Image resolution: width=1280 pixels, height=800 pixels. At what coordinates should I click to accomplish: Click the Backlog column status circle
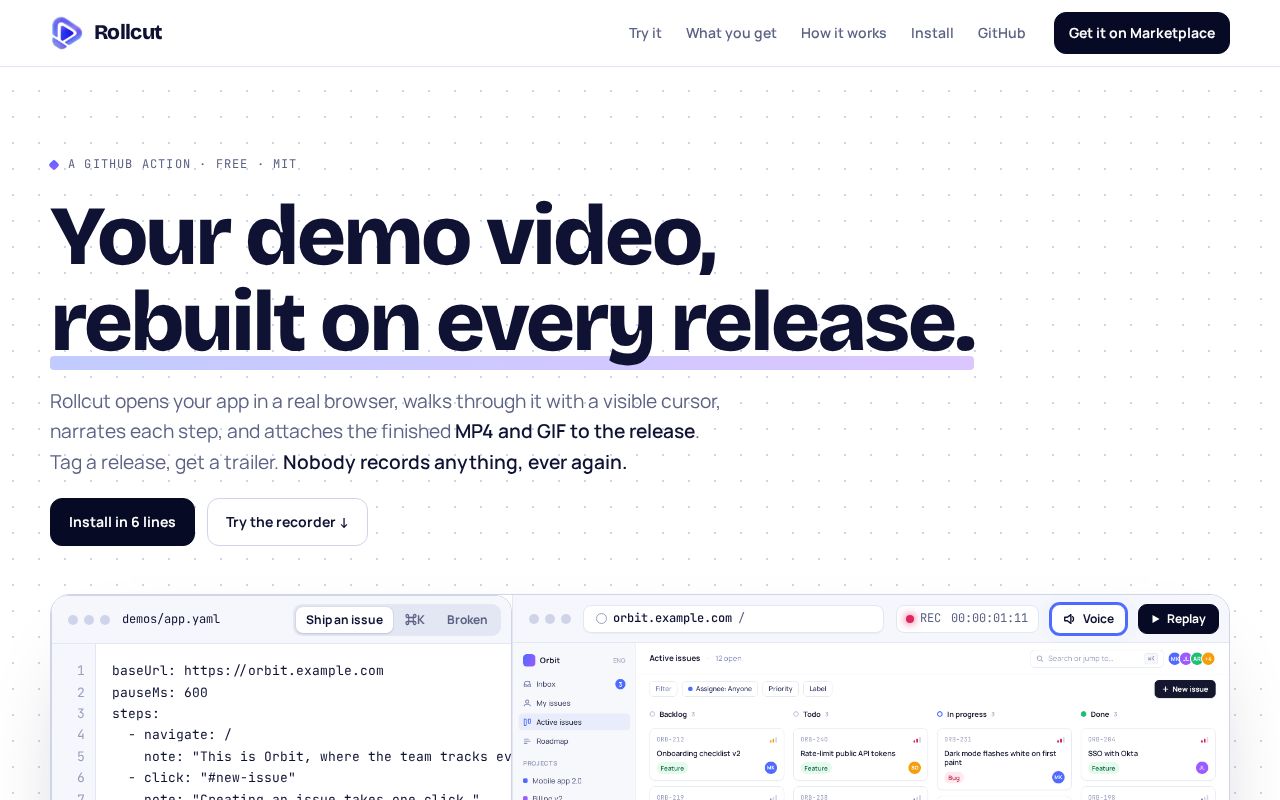pos(653,715)
